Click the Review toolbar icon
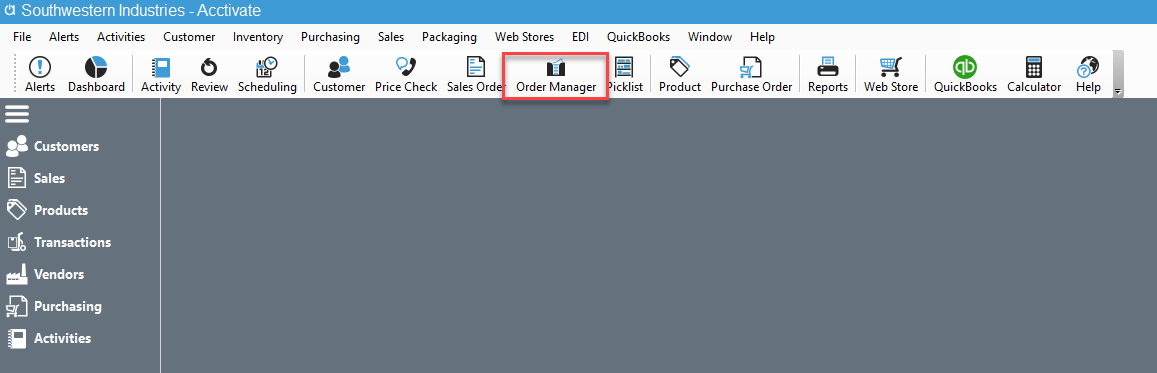 click(209, 74)
